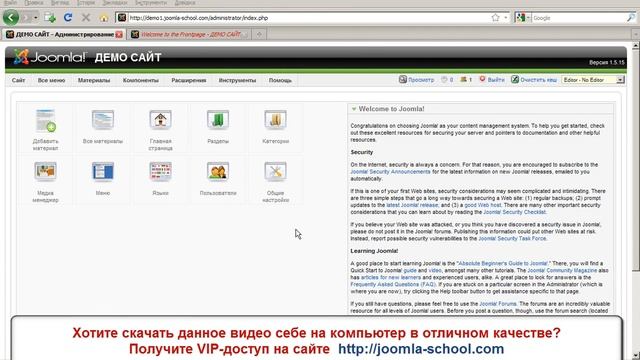
Task: Open the Editor - No Editor dropdown
Action: [x=593, y=80]
